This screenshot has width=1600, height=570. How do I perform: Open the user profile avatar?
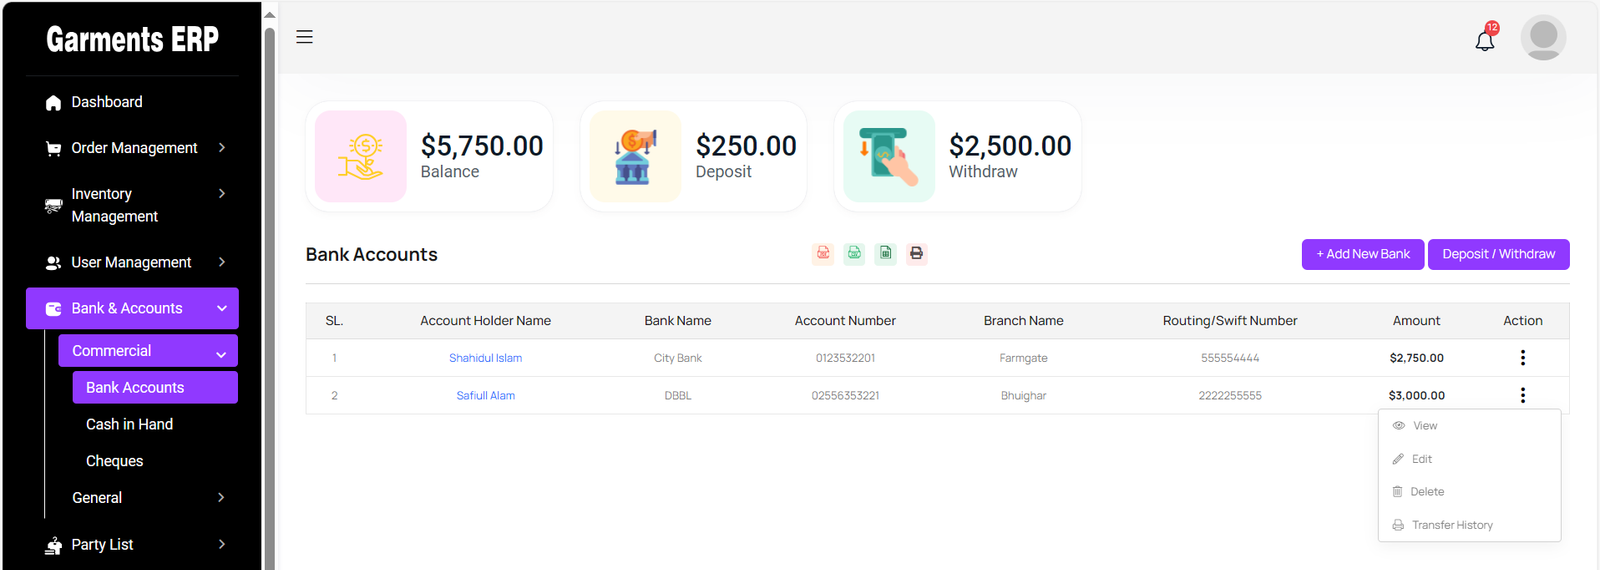pyautogui.click(x=1543, y=38)
